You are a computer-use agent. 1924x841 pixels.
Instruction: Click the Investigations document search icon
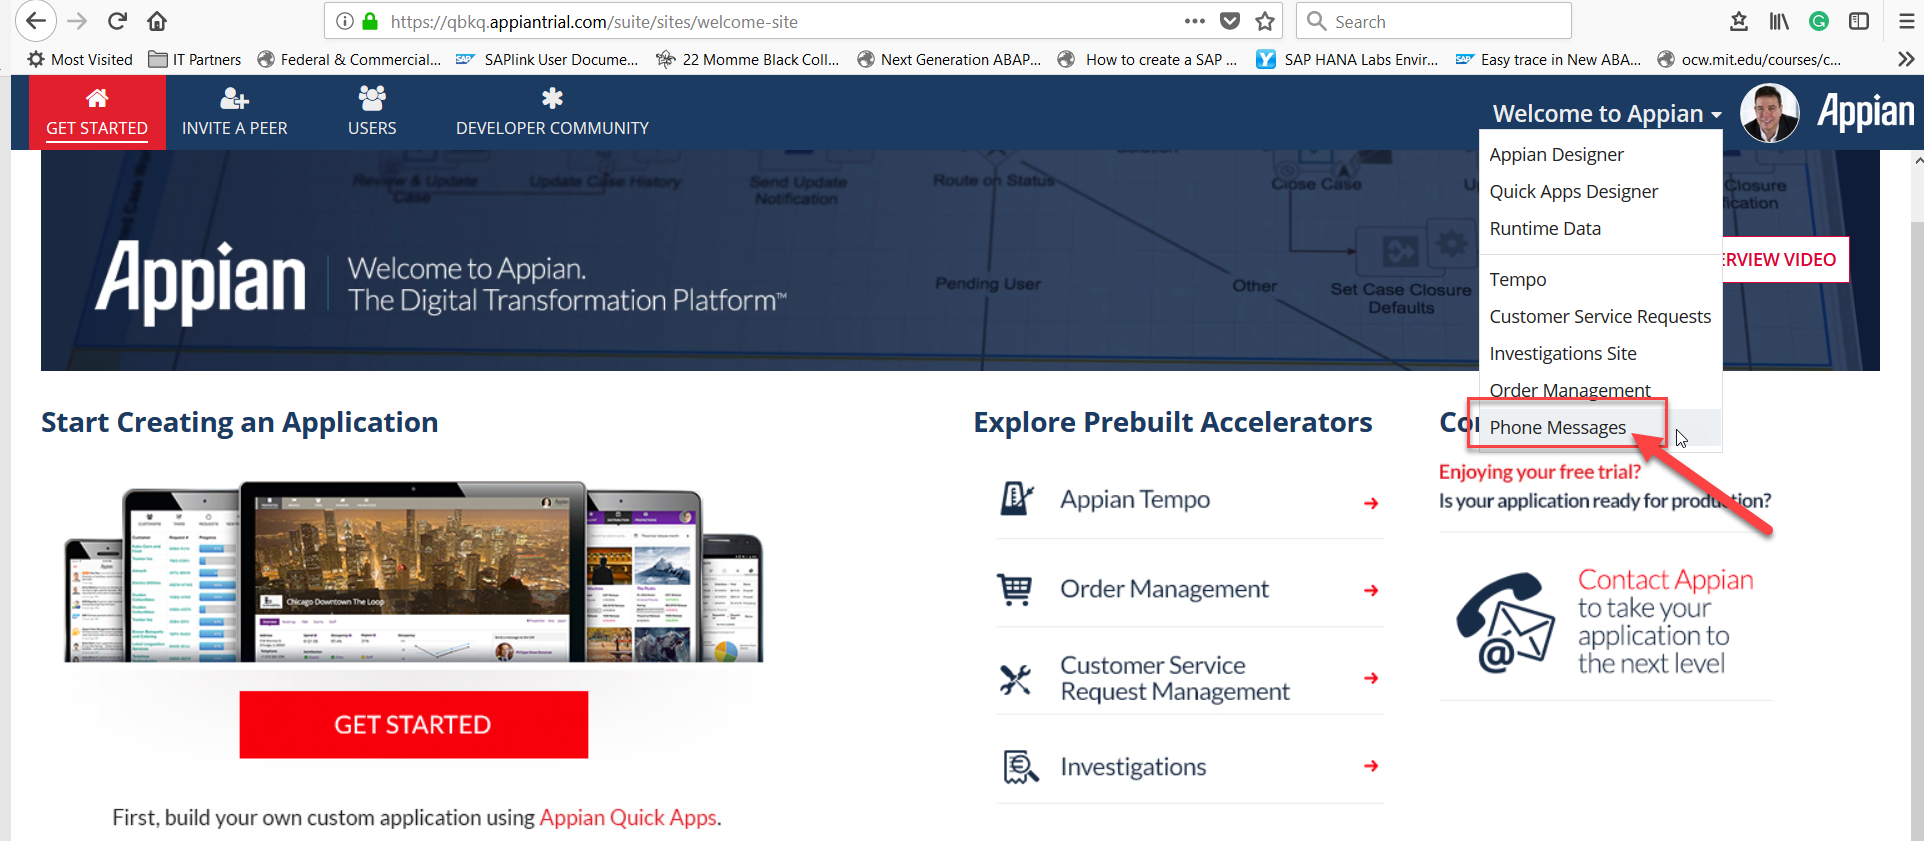(x=1020, y=767)
